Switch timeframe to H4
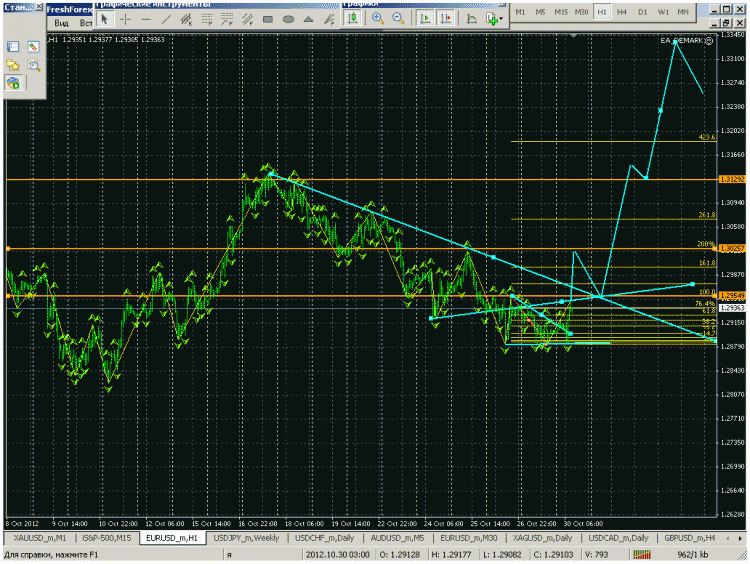This screenshot has width=750, height=564. 622,12
